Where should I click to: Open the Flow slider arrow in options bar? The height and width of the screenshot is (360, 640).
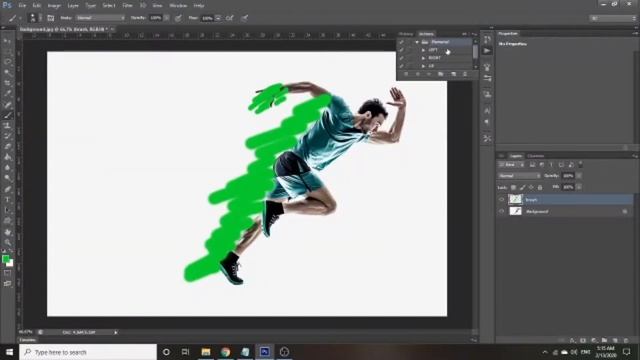(x=218, y=18)
